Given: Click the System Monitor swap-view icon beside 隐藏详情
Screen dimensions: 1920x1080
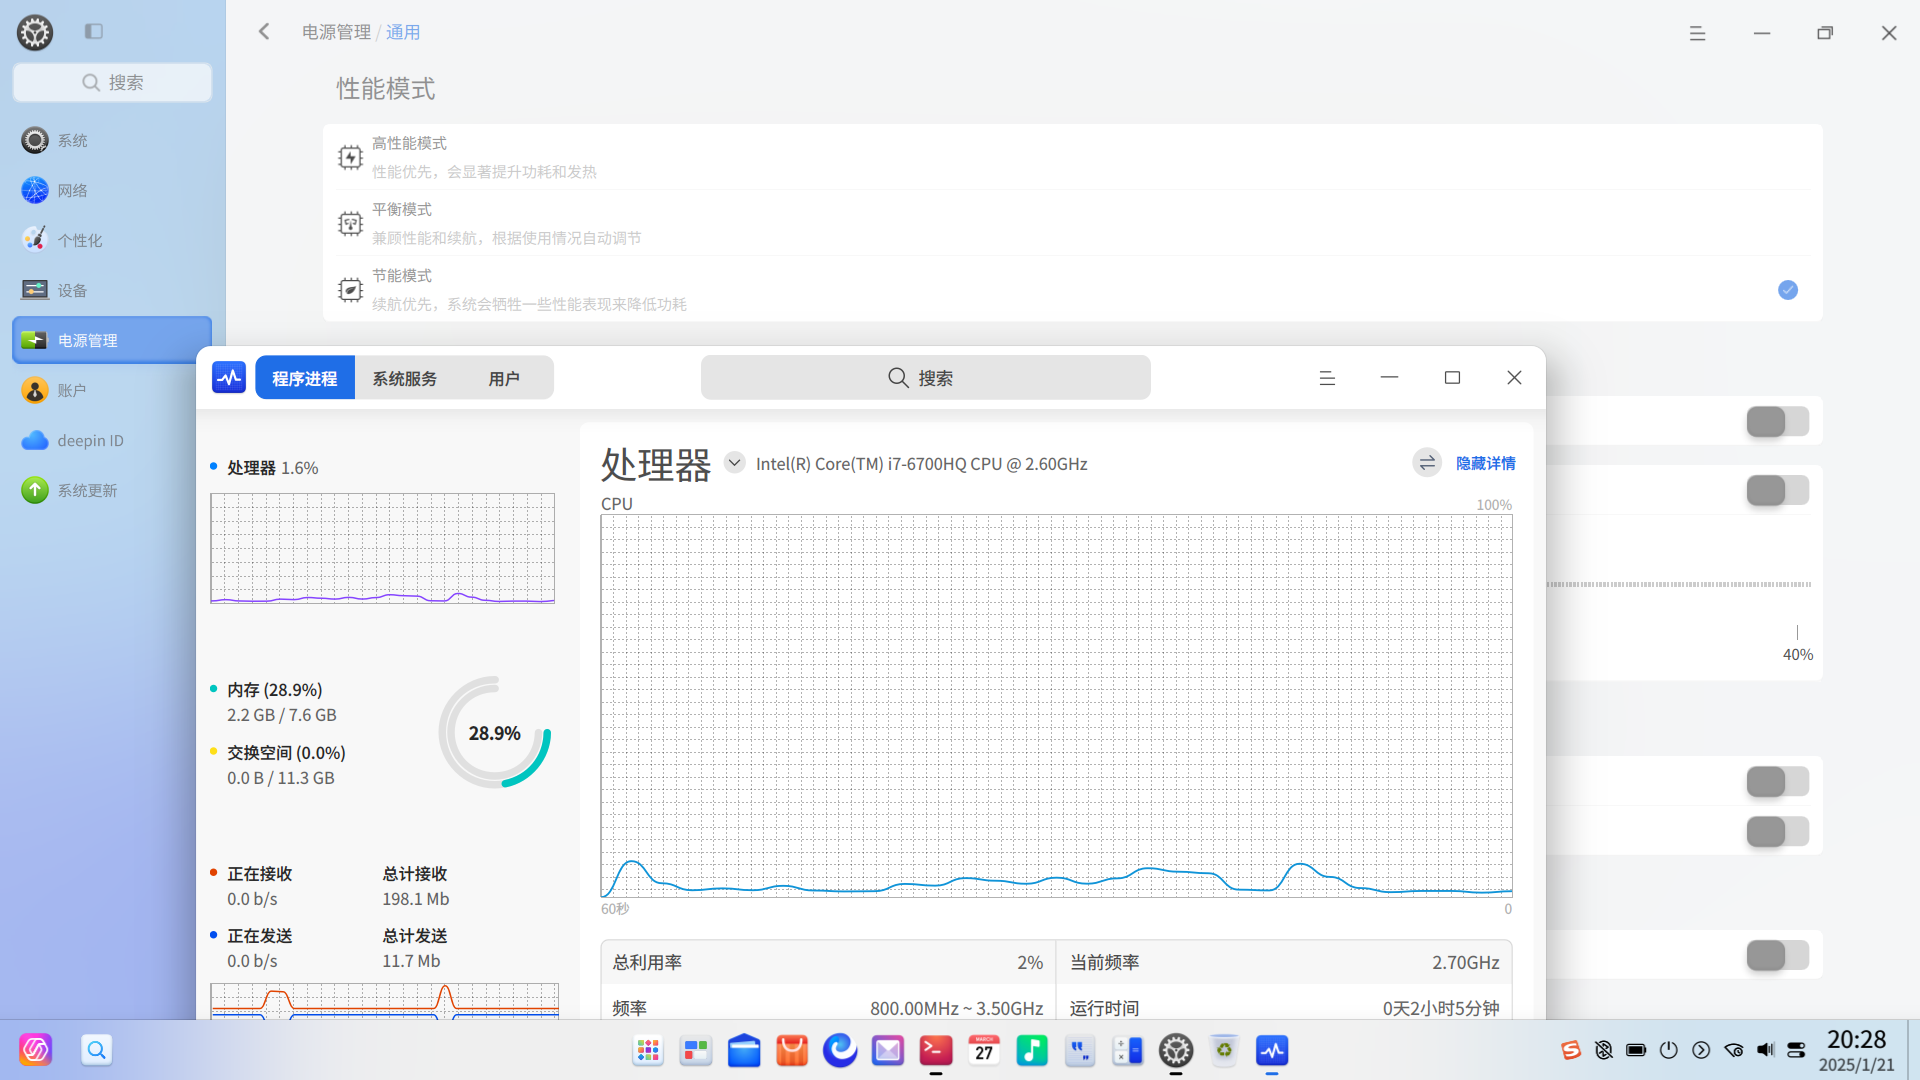Looking at the screenshot, I should 1427,463.
